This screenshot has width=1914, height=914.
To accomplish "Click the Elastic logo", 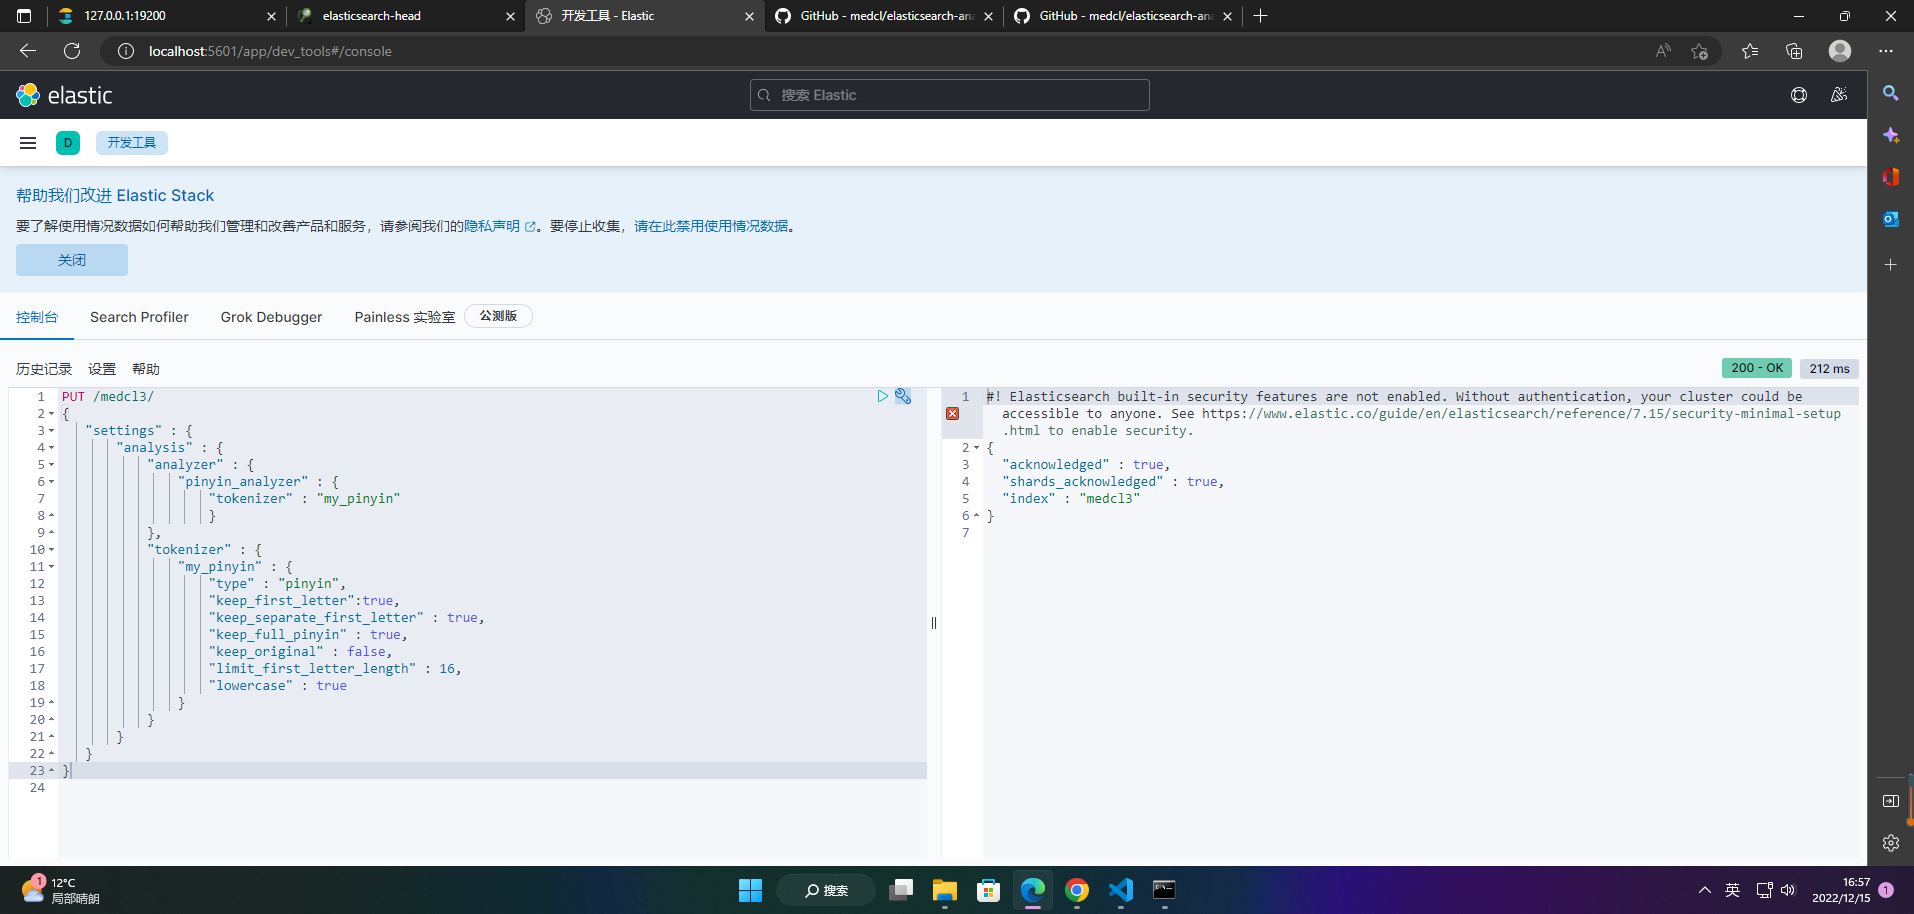I will click(x=64, y=95).
